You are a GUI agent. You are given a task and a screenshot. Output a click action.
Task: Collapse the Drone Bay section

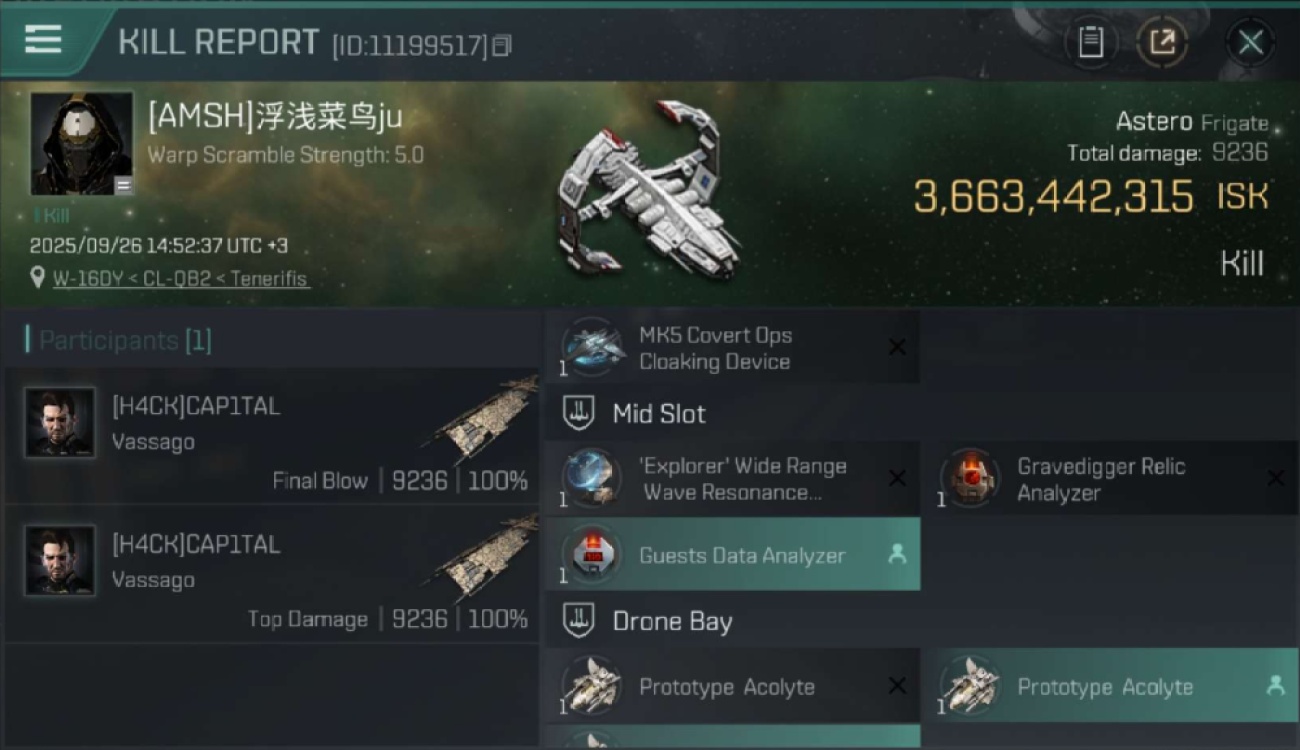coord(579,621)
